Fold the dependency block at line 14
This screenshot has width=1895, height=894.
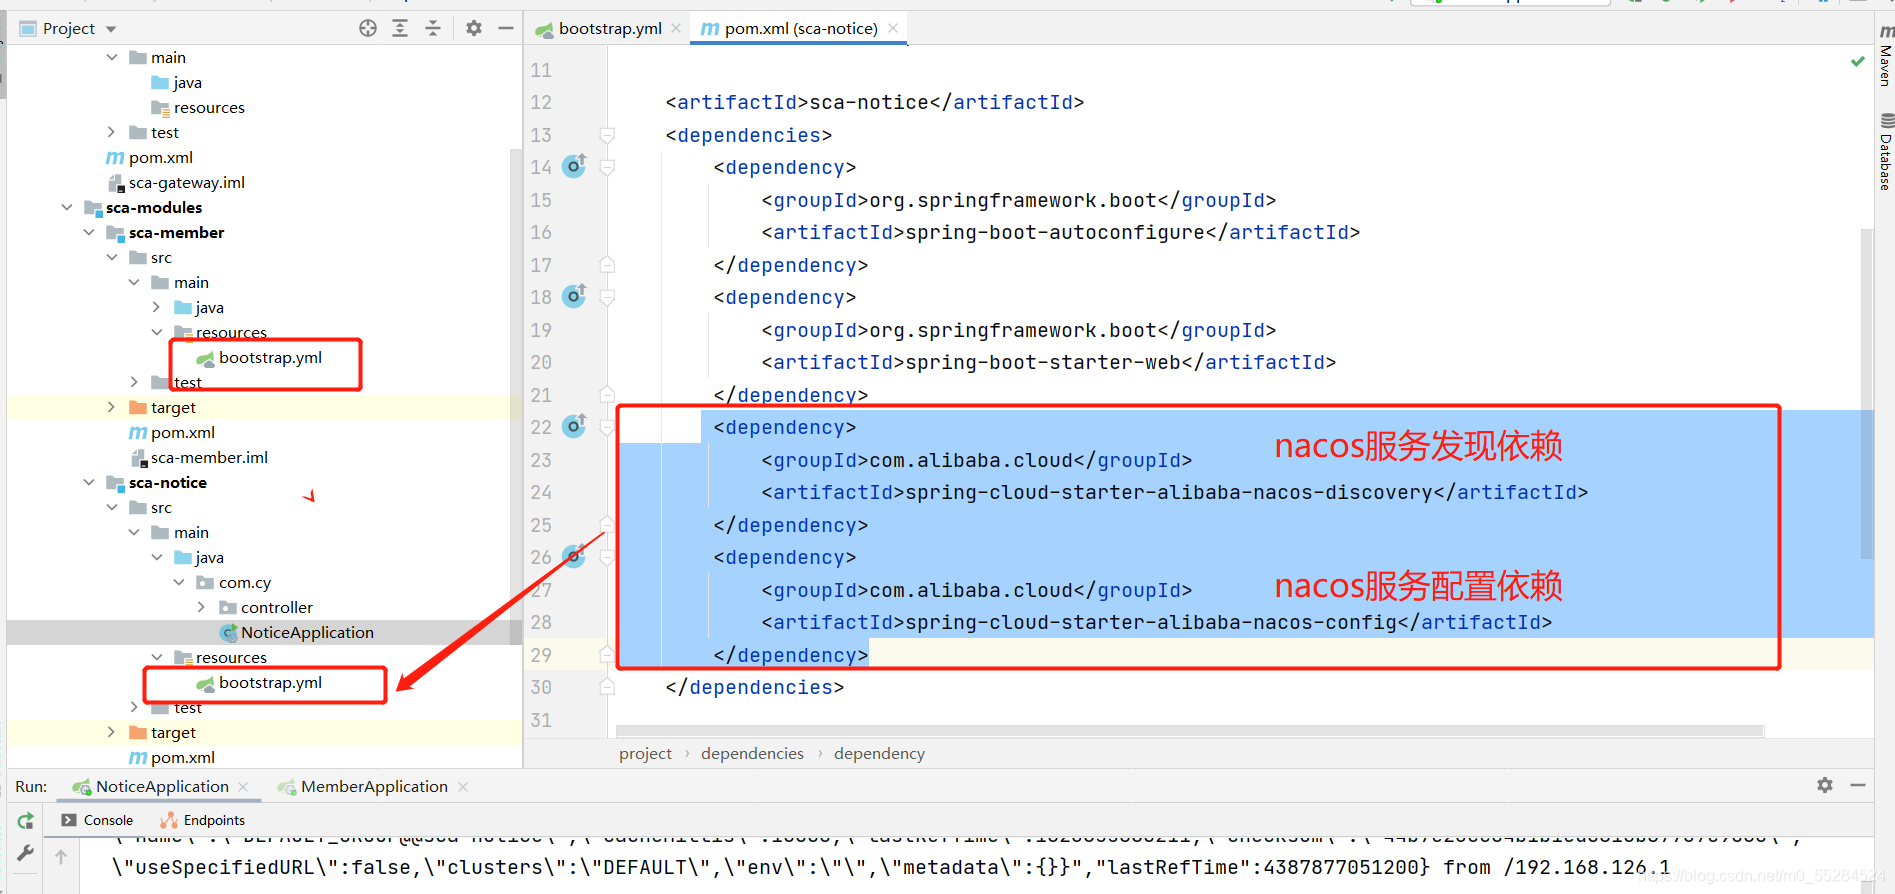coord(607,167)
